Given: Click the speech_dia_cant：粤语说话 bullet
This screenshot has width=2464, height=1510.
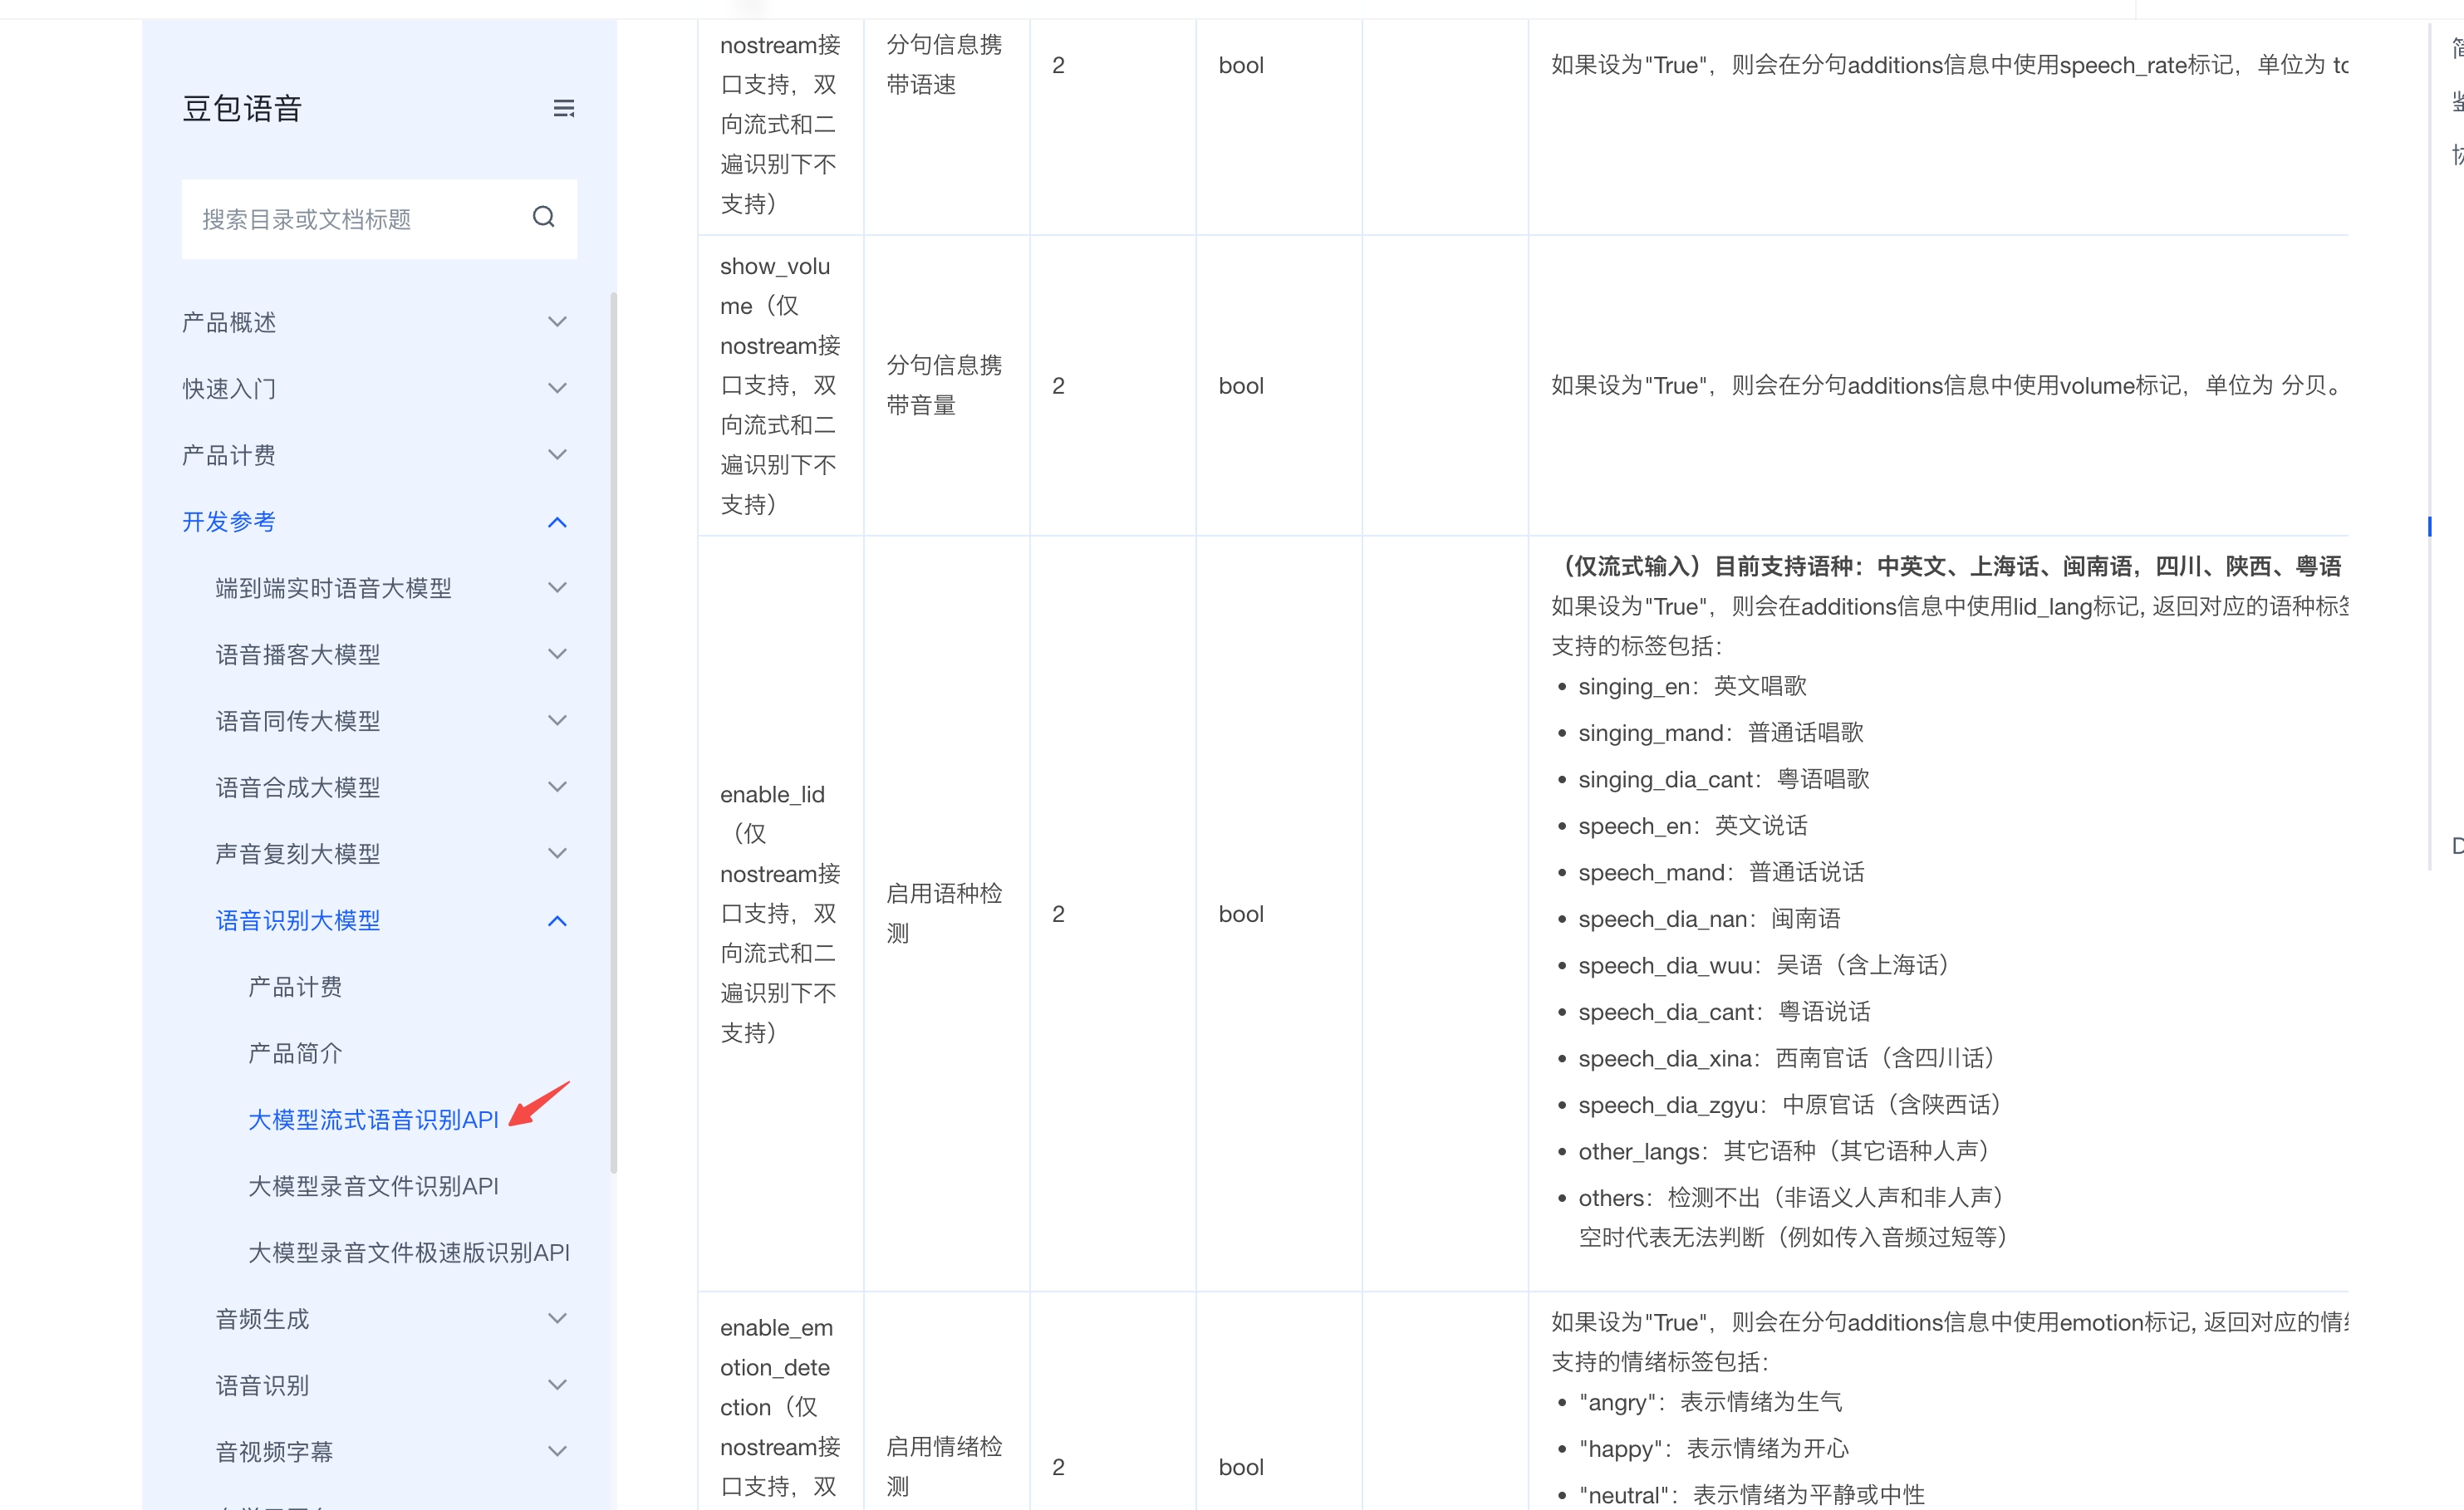Looking at the screenshot, I should click(x=1724, y=1012).
